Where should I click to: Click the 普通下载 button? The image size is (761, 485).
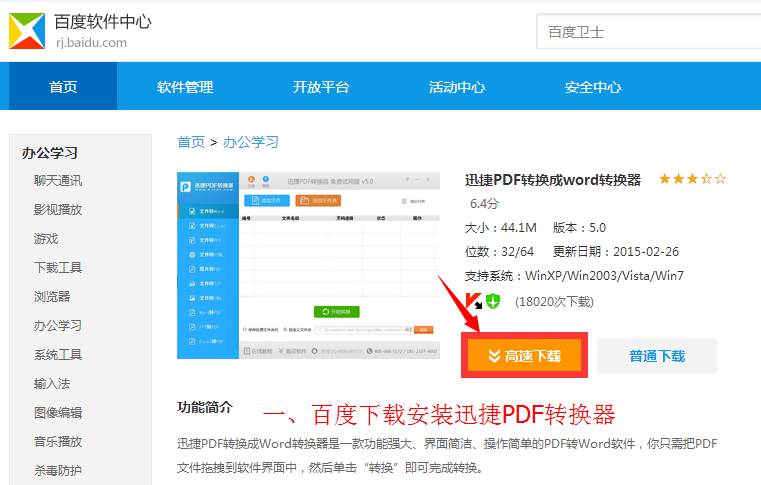(657, 356)
